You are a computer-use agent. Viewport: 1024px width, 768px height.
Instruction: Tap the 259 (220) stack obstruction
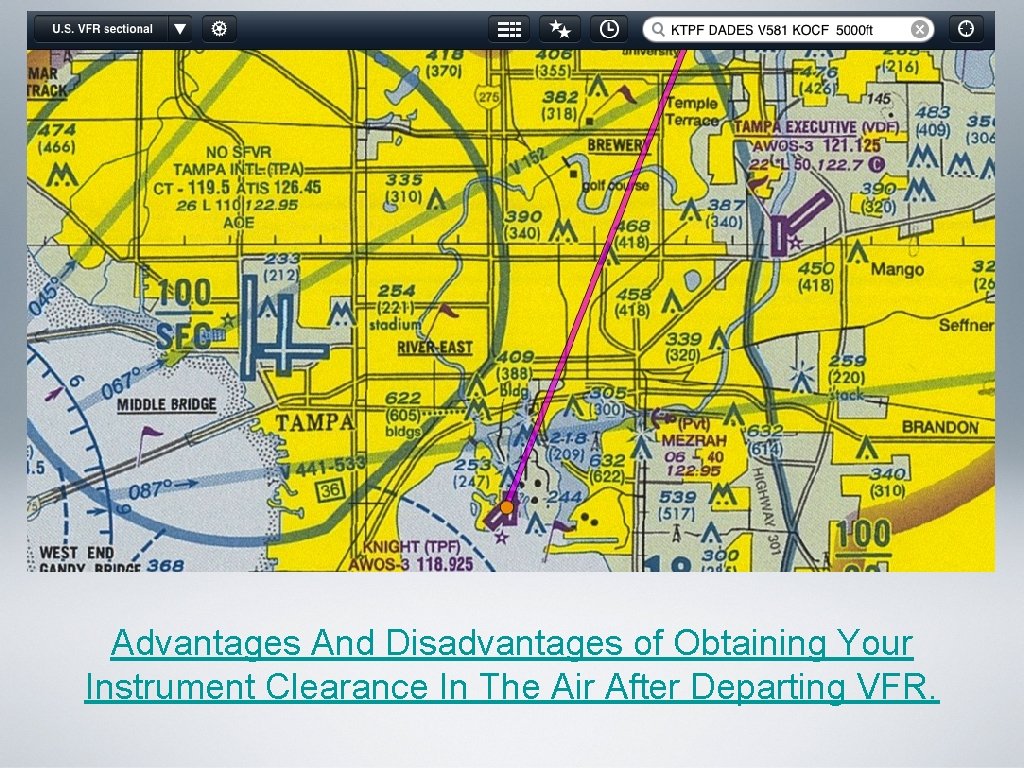click(x=848, y=377)
